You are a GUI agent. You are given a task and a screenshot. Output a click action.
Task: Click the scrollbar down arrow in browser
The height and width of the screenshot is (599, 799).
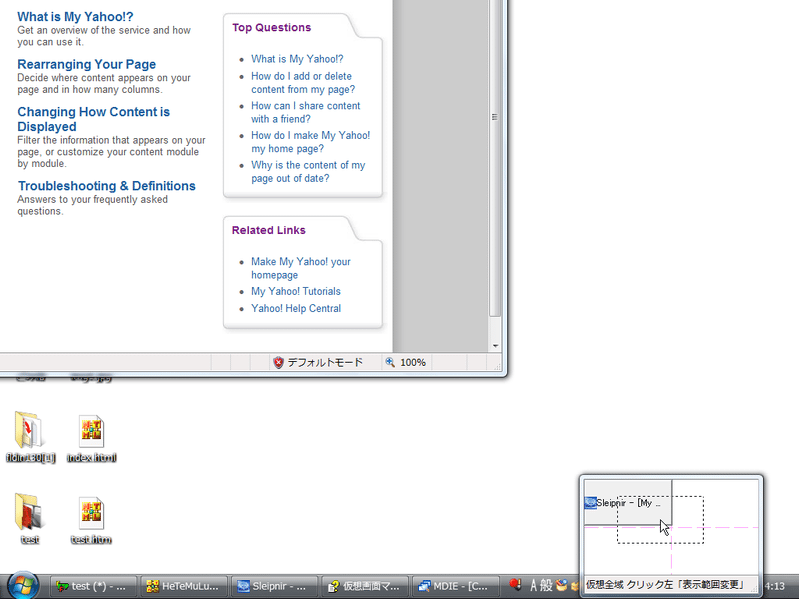(495, 346)
